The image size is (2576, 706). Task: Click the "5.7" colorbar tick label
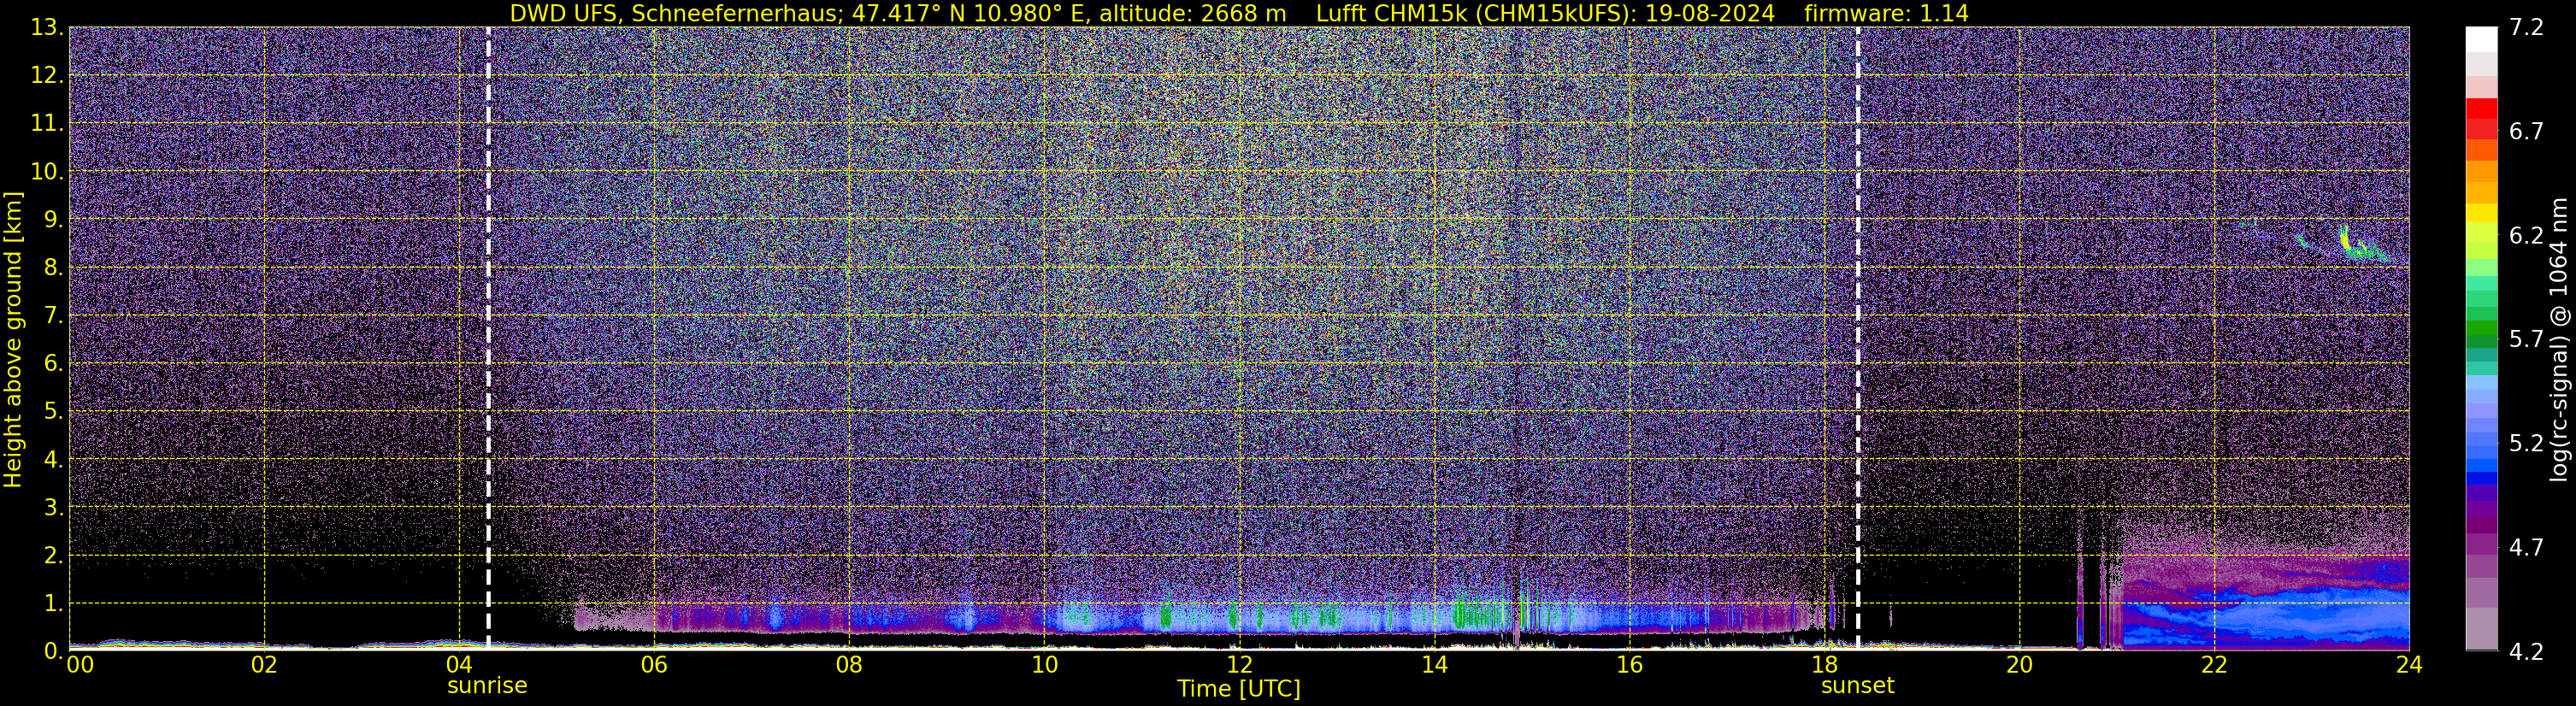point(2527,339)
